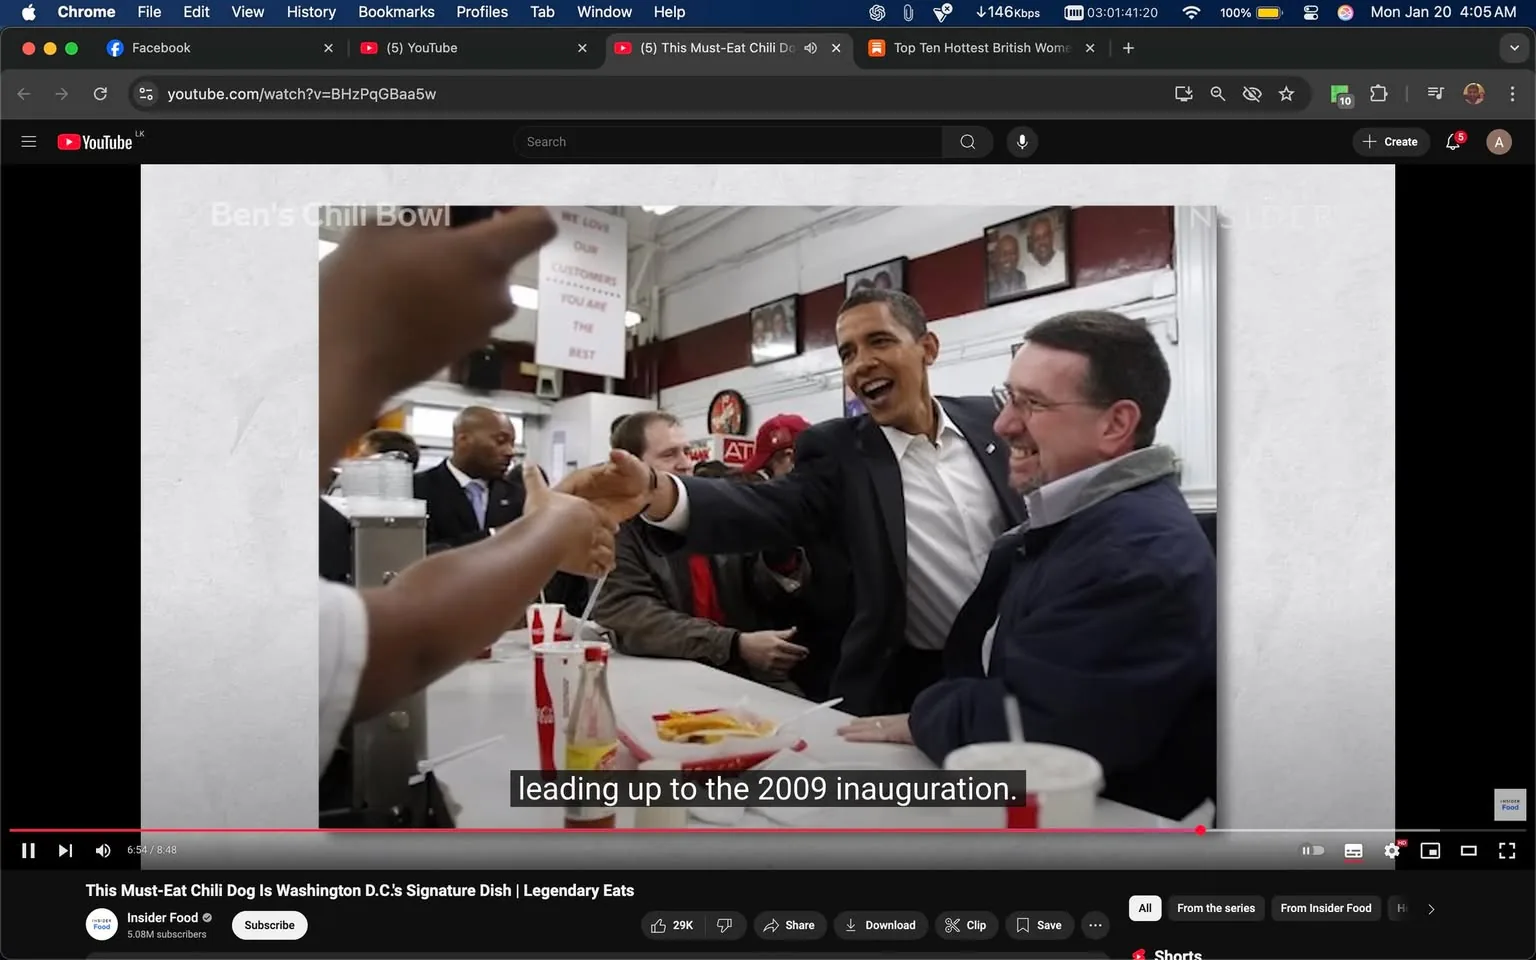Enter fullscreen mode
The height and width of the screenshot is (960, 1536).
(x=1506, y=850)
